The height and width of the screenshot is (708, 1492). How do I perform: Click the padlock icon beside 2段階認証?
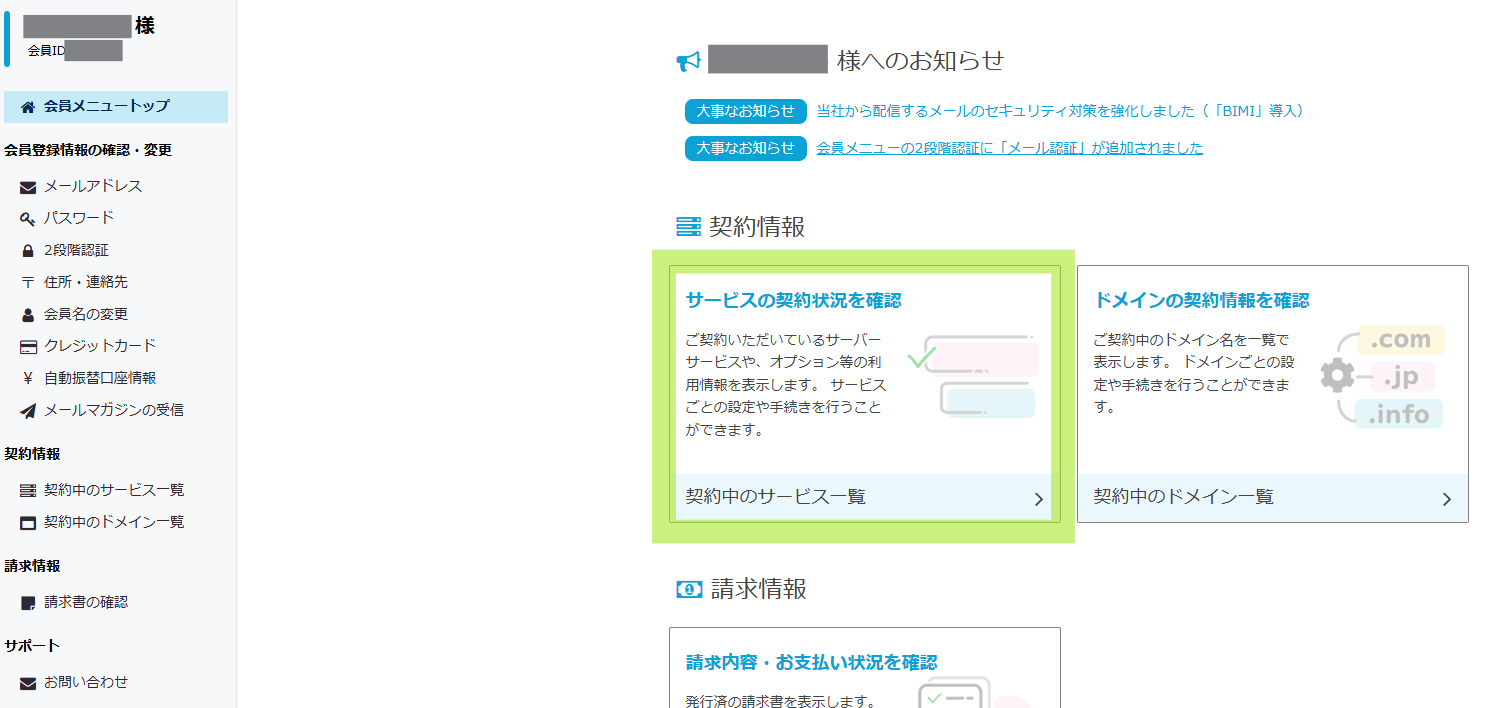pos(28,251)
